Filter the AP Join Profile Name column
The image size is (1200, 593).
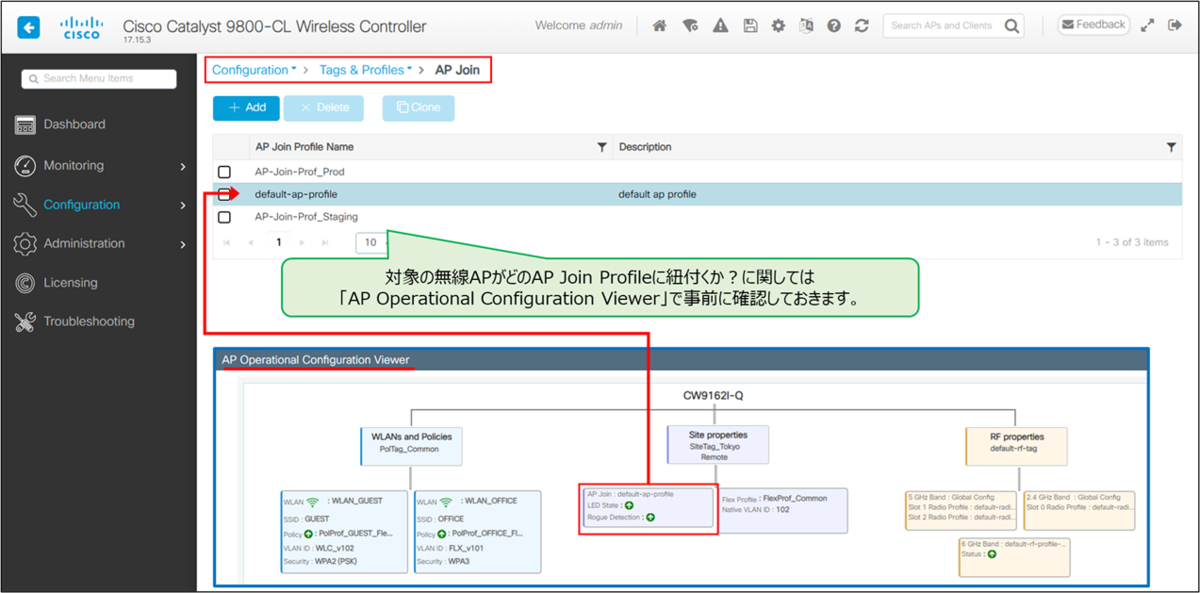point(602,147)
